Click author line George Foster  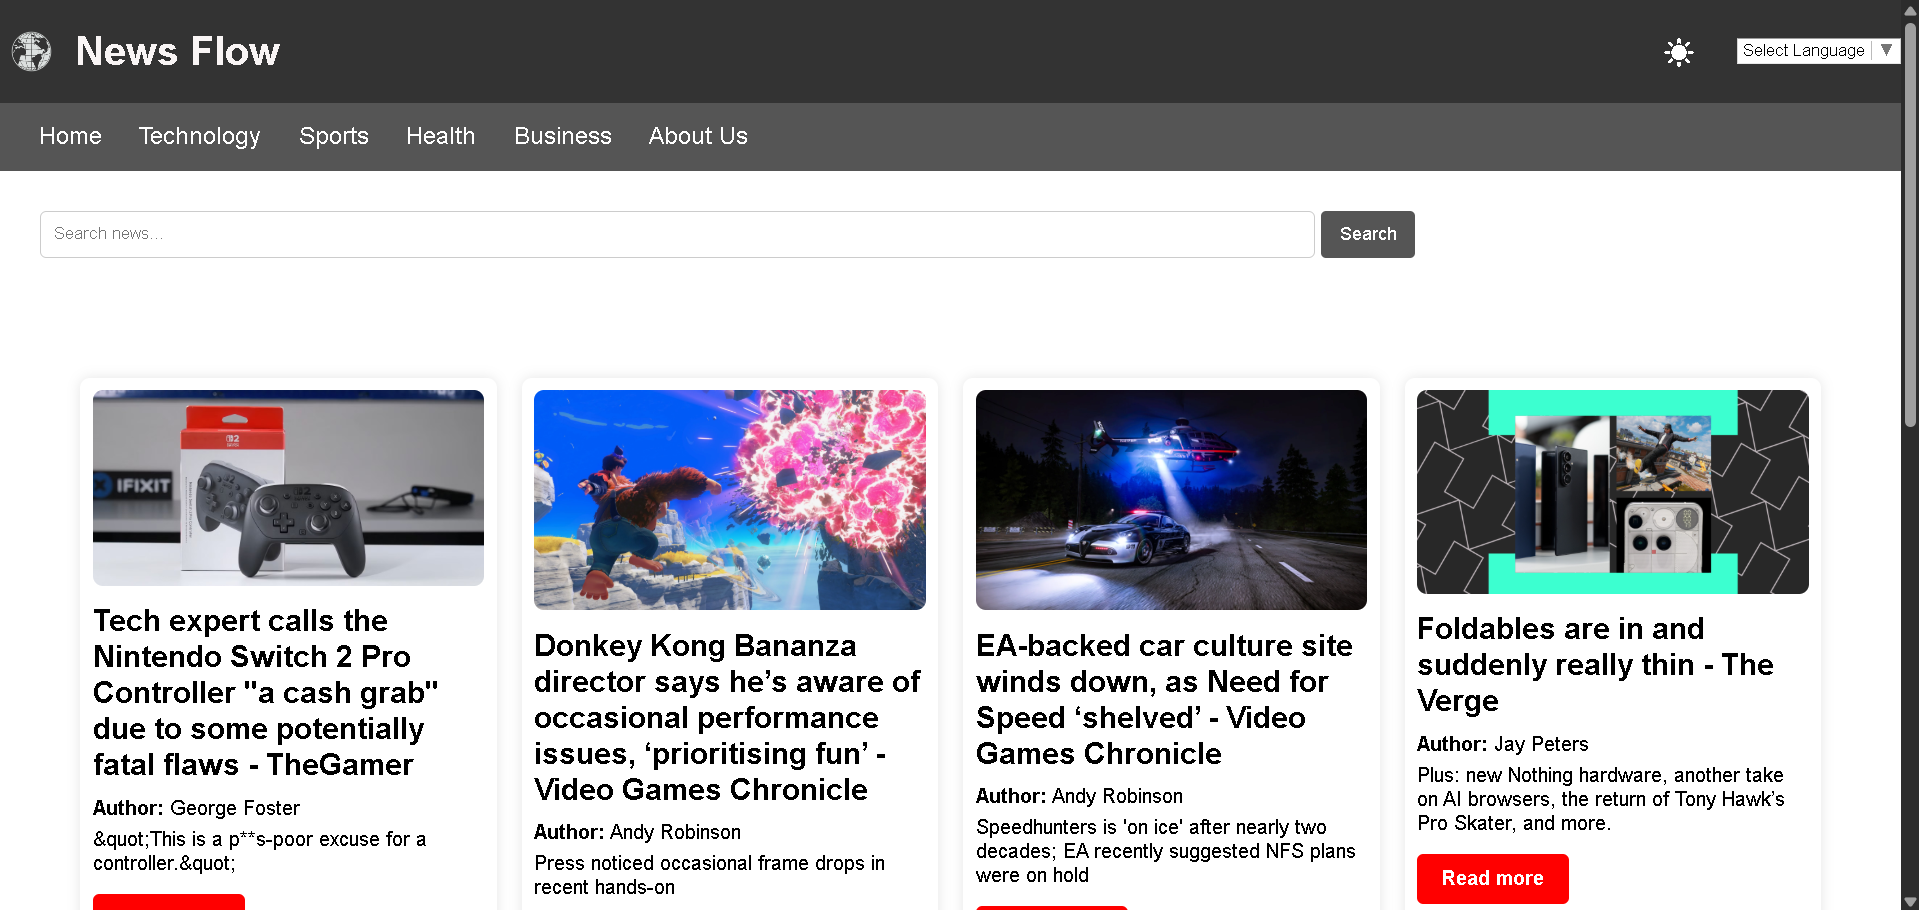click(x=196, y=808)
